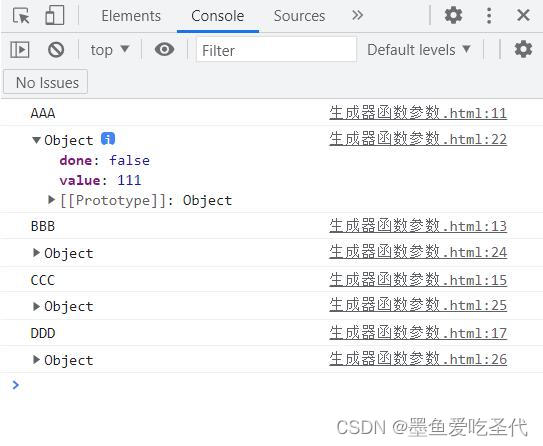Switch to the Sources tab
The height and width of the screenshot is (446, 543).
[x=299, y=16]
